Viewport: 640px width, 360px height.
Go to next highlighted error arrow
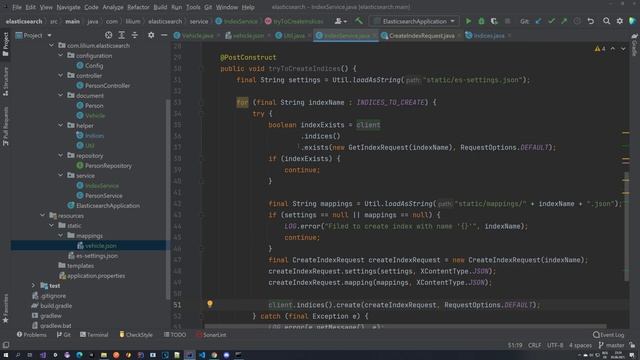(x=623, y=49)
